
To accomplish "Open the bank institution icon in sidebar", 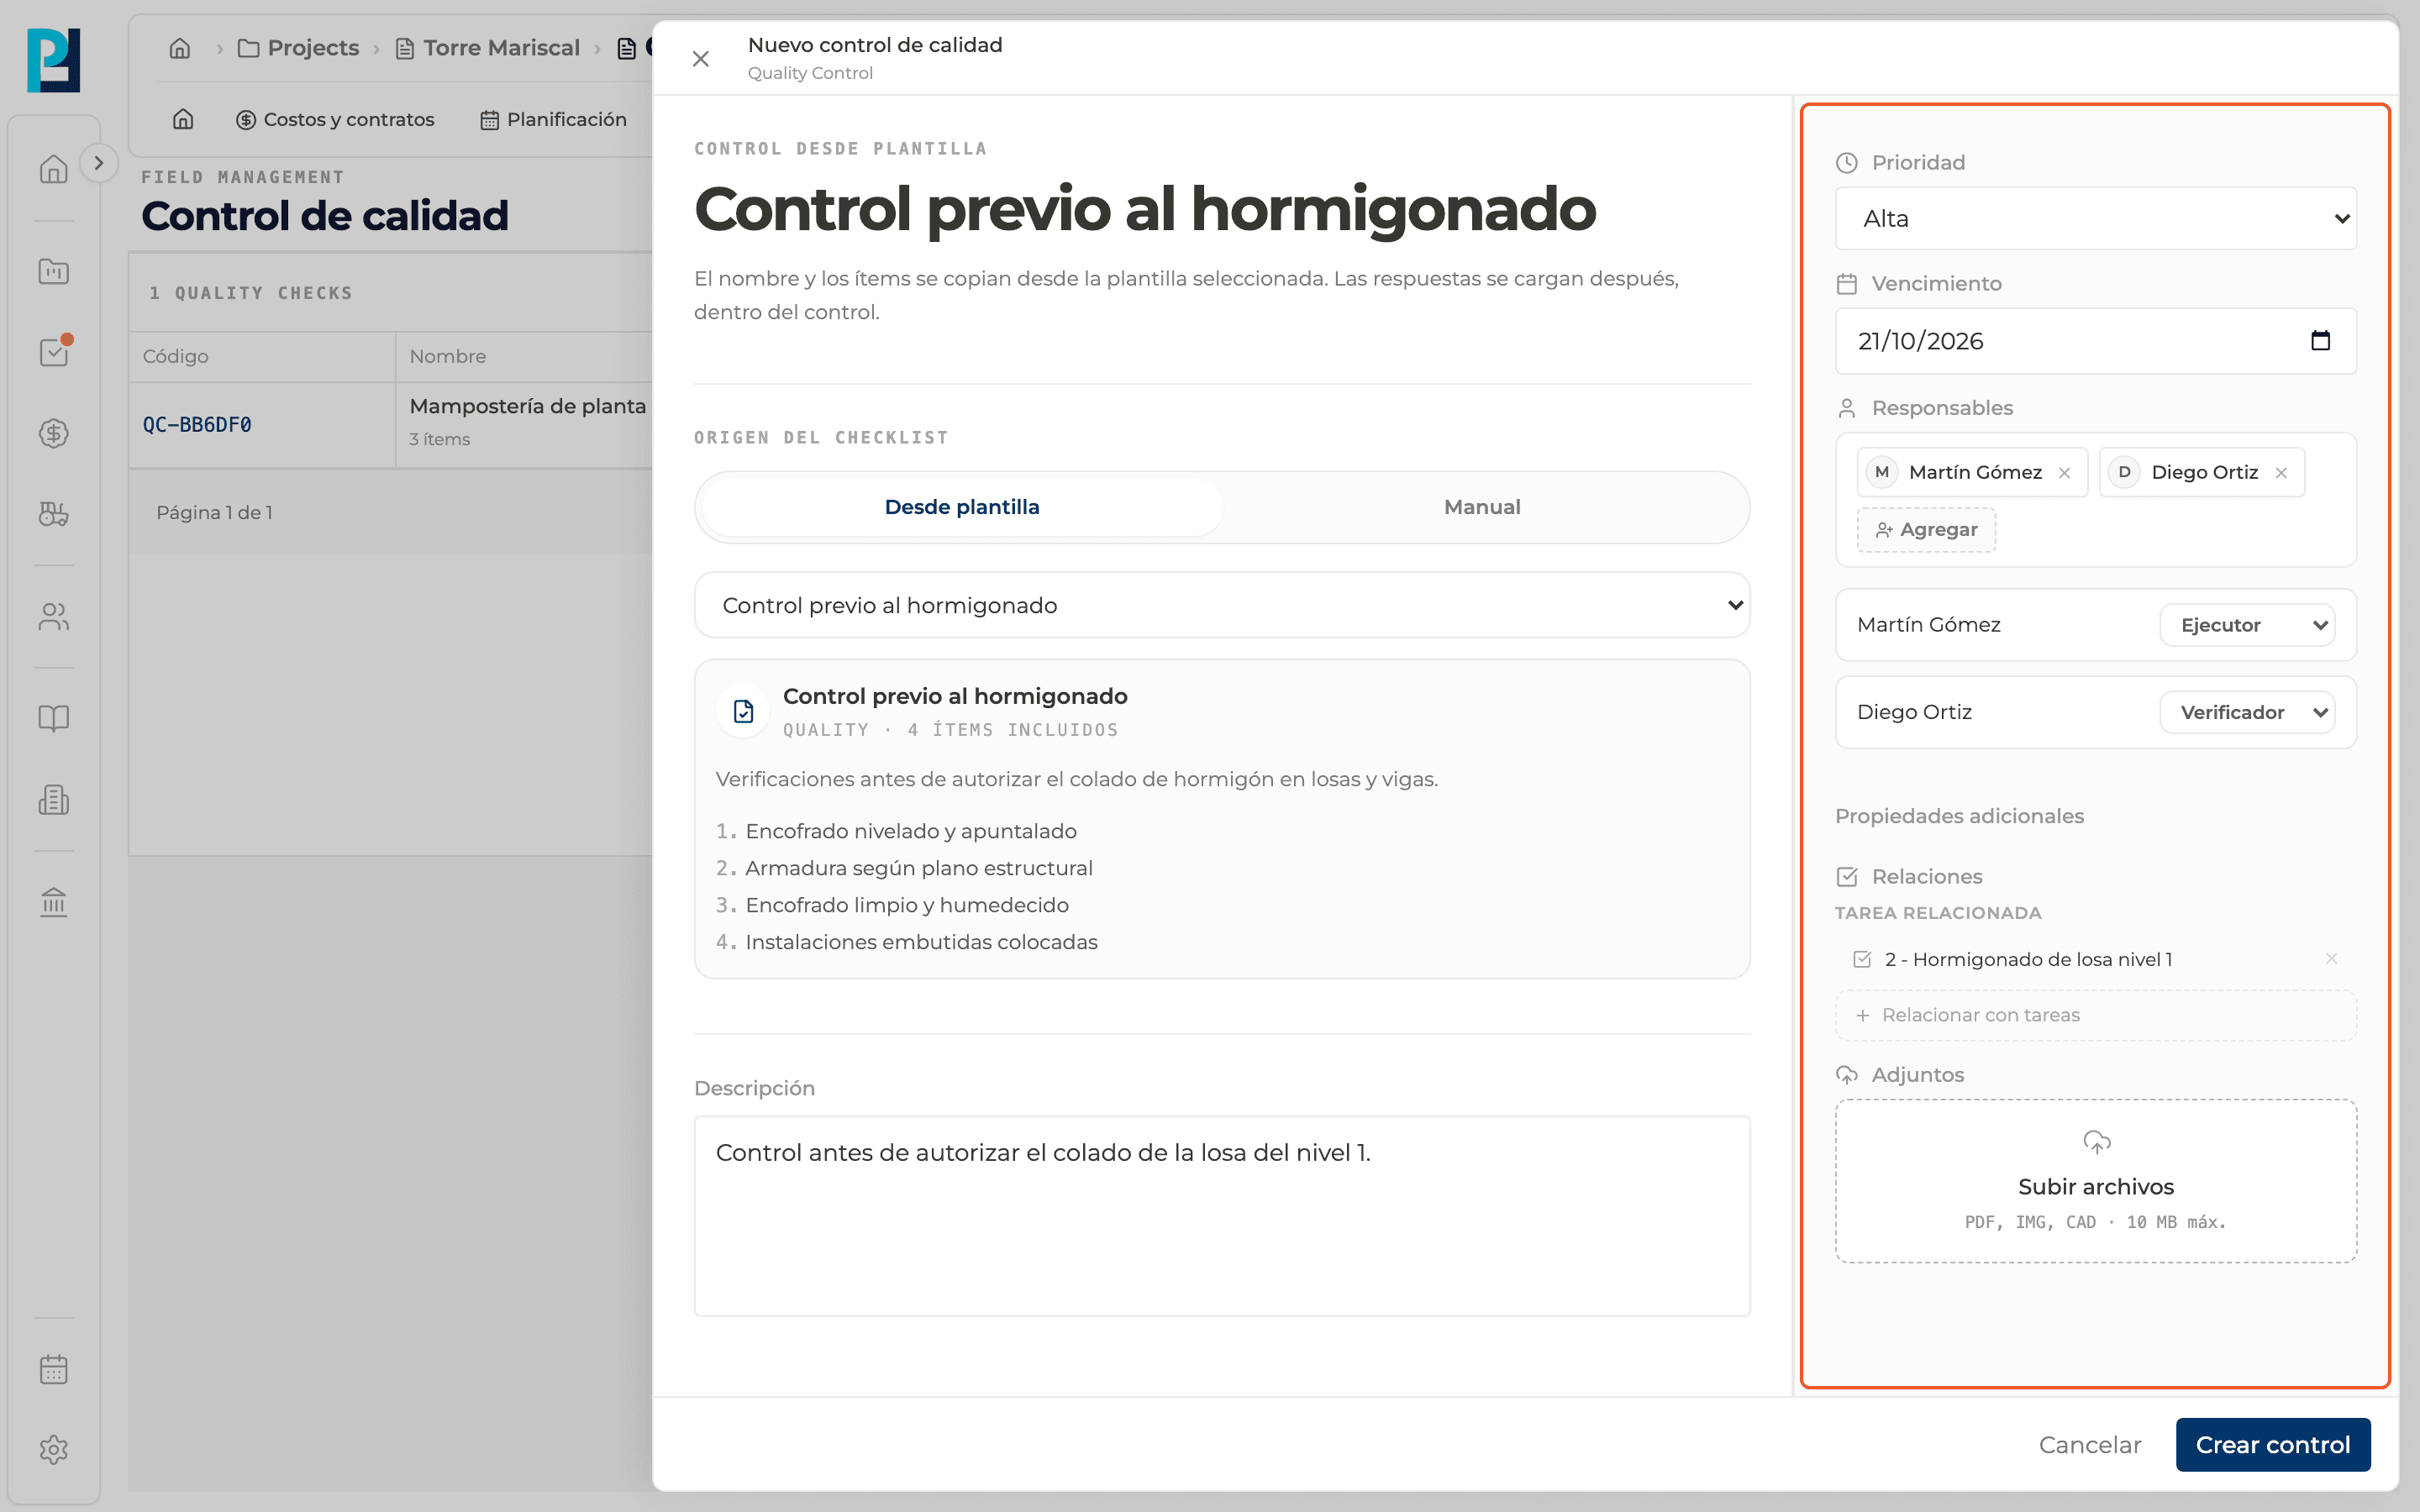I will (x=54, y=902).
